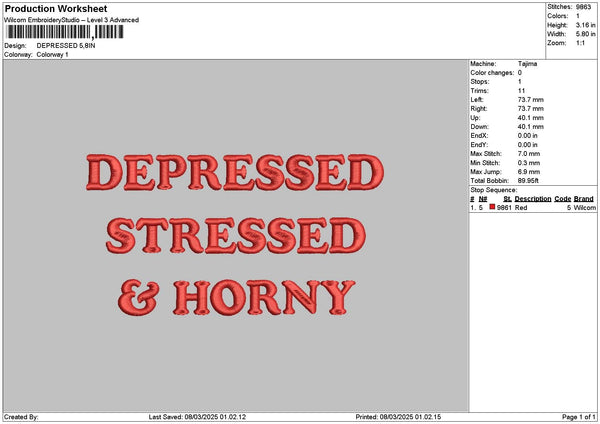This screenshot has height=424, width=600.
Task: Click the 'St.' column header
Action: pos(507,199)
